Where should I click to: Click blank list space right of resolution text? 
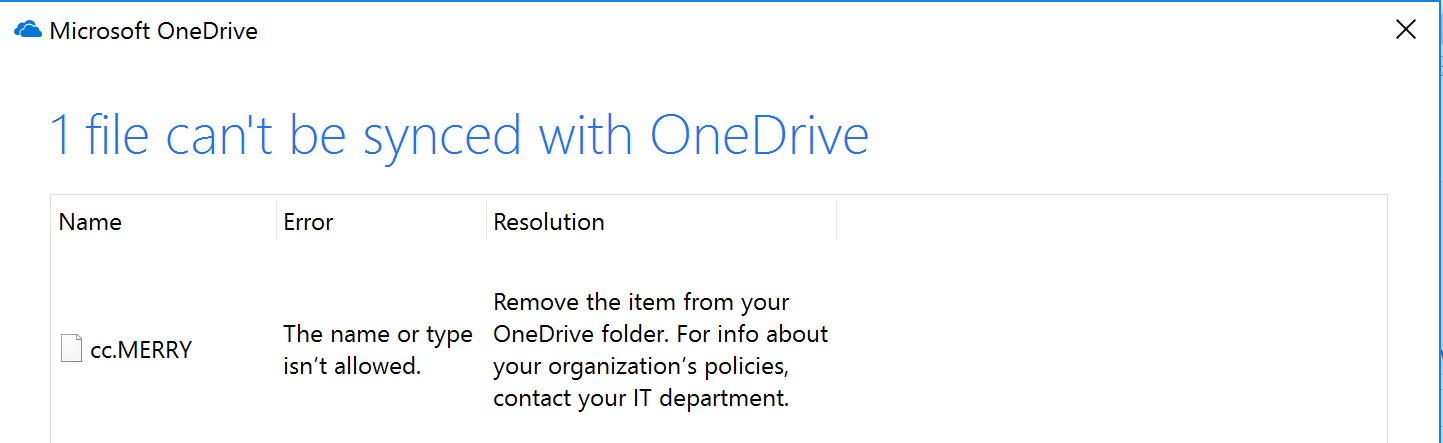click(x=1110, y=350)
